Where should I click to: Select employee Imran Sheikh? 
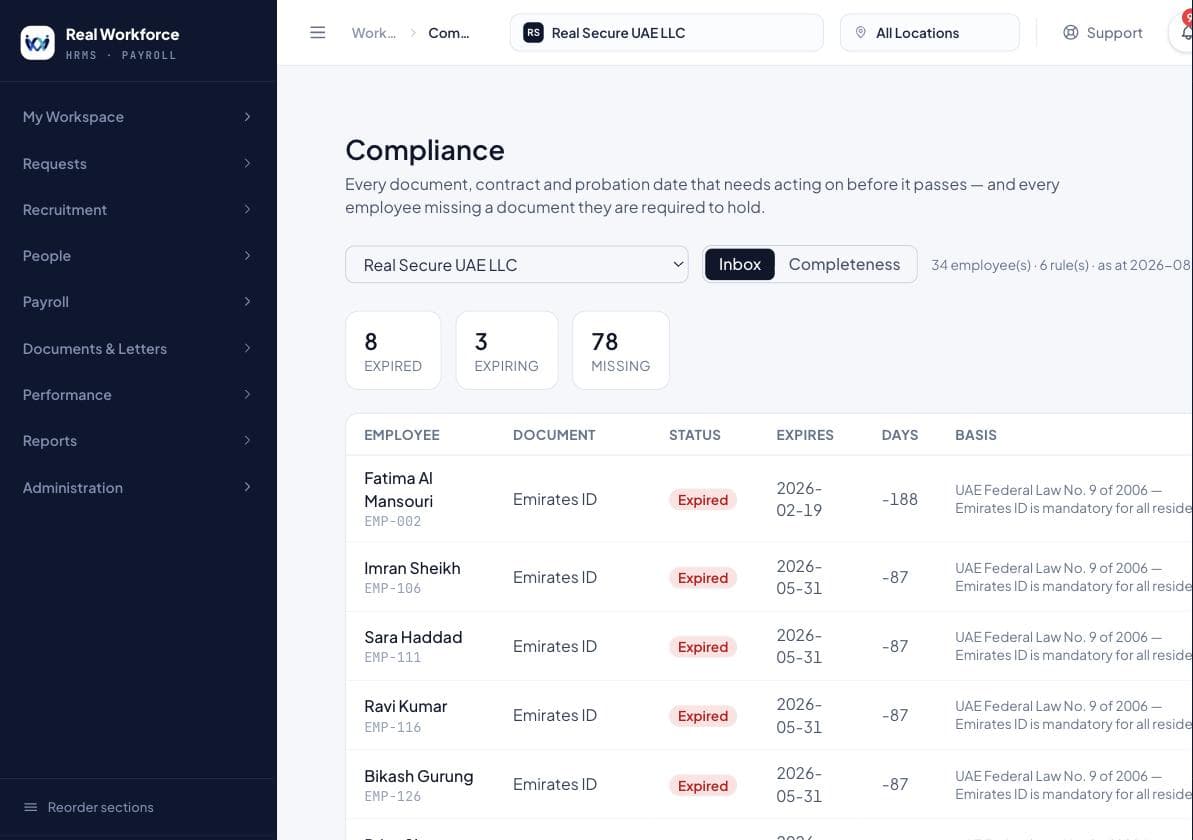click(412, 568)
